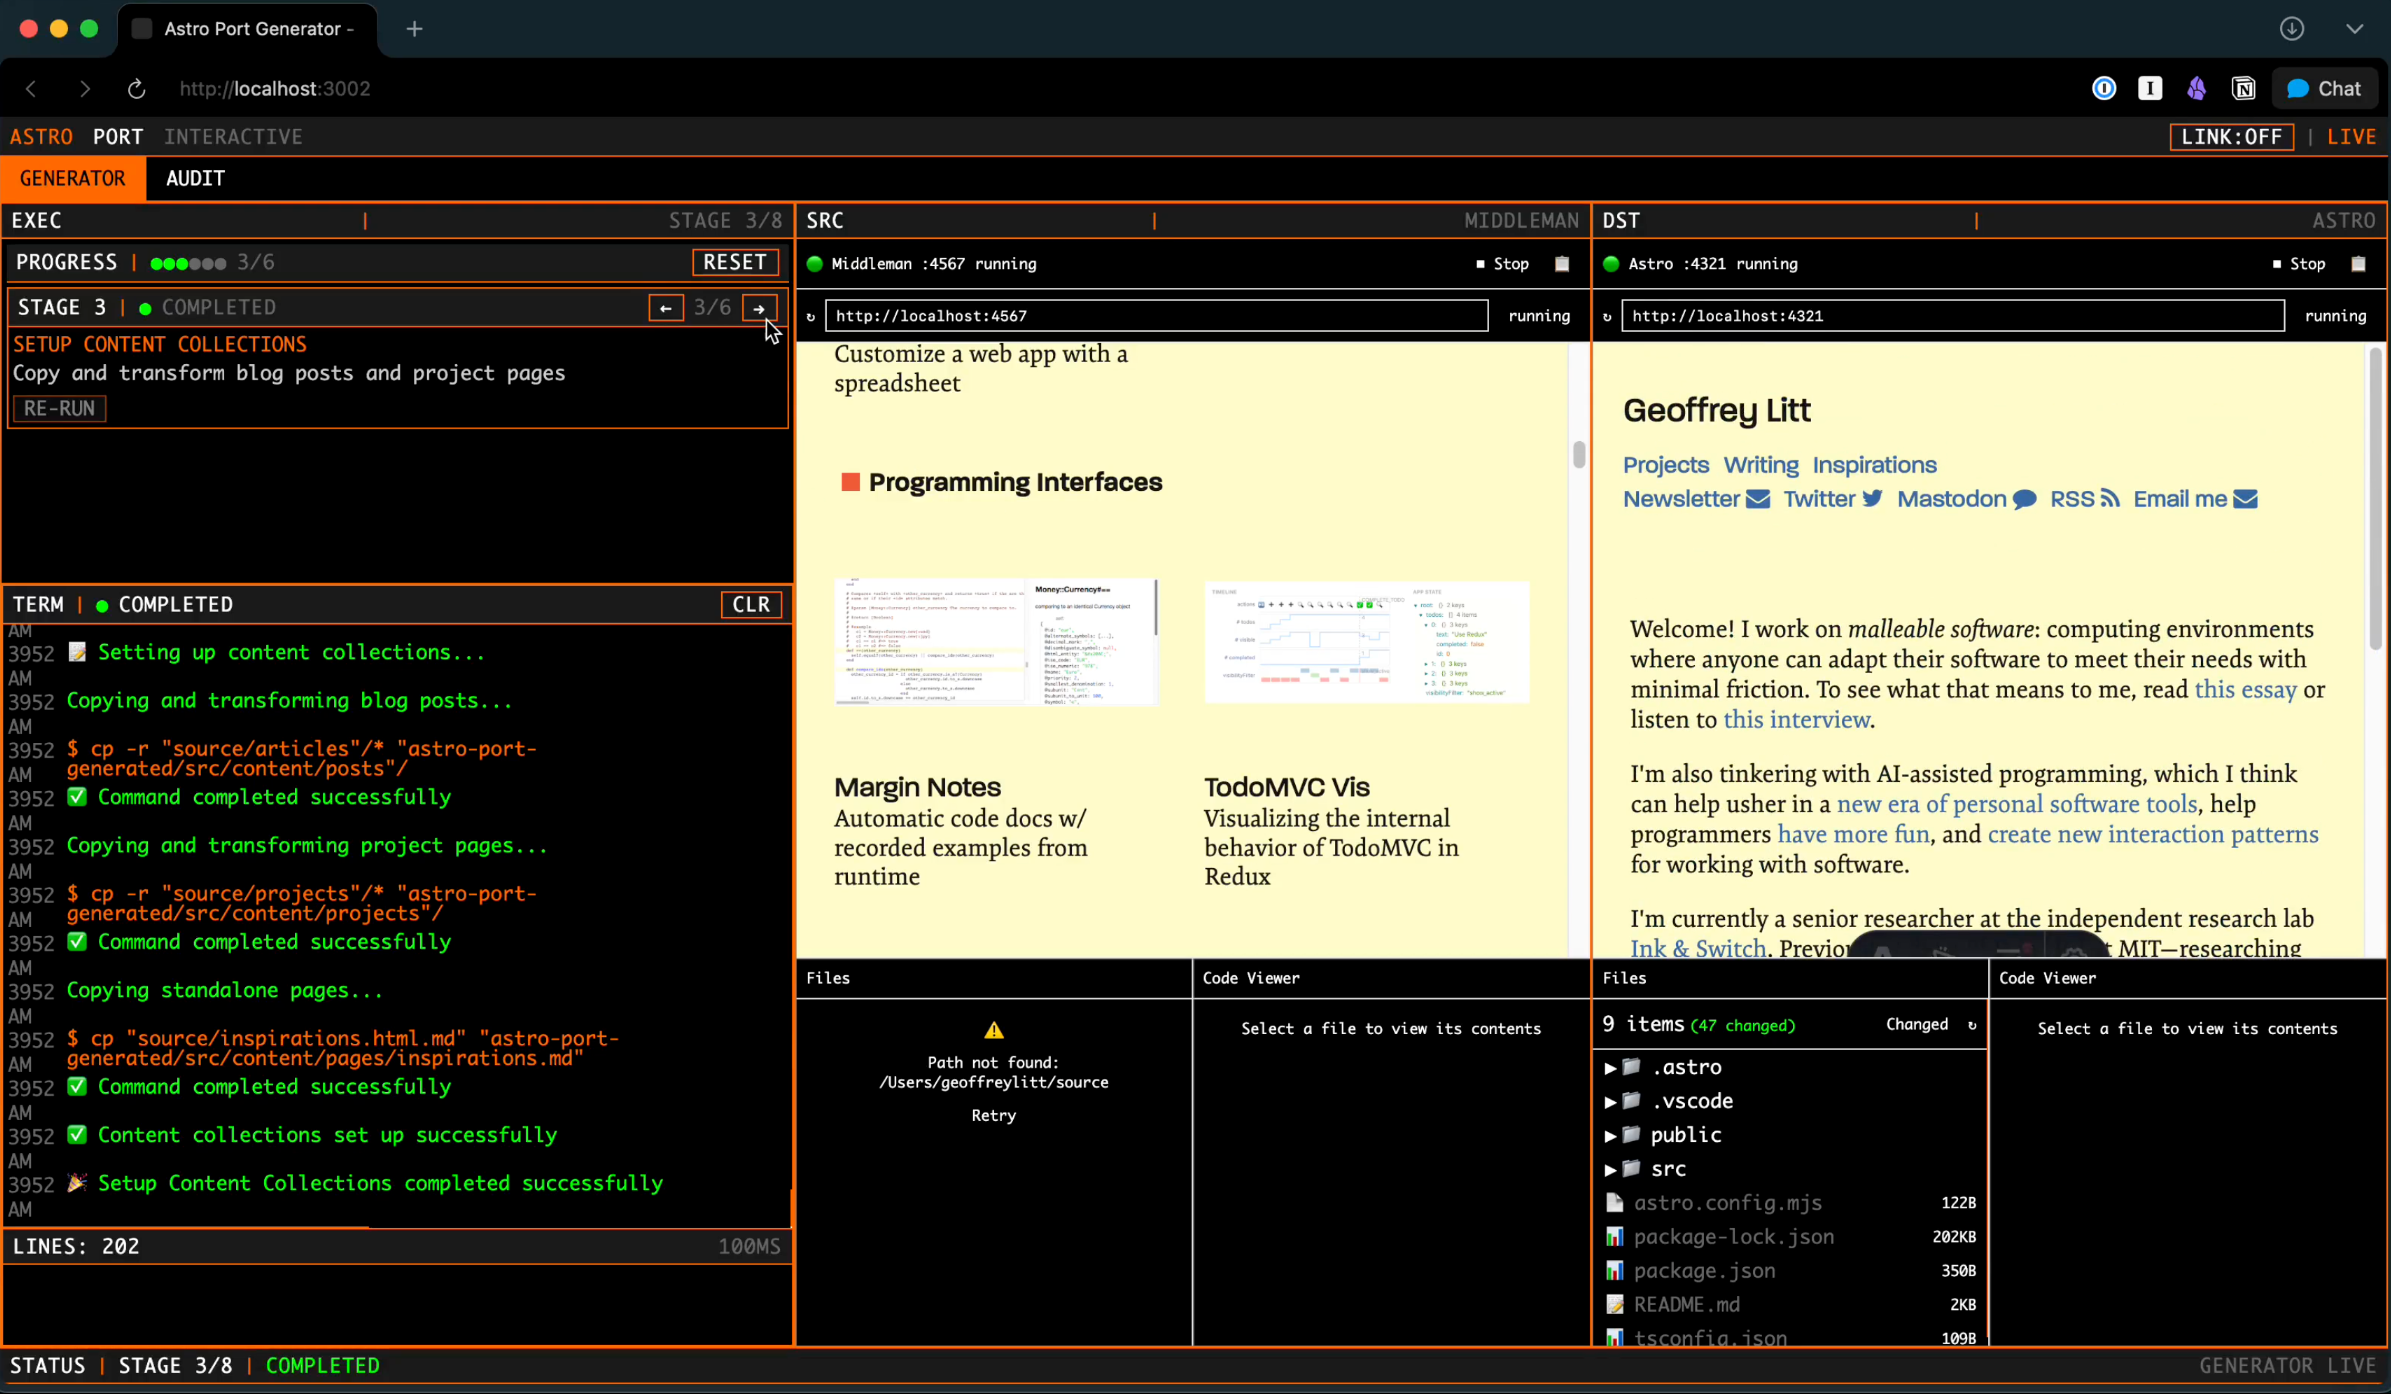The width and height of the screenshot is (2391, 1394).
Task: Click the previous stage arrow button
Action: (665, 308)
